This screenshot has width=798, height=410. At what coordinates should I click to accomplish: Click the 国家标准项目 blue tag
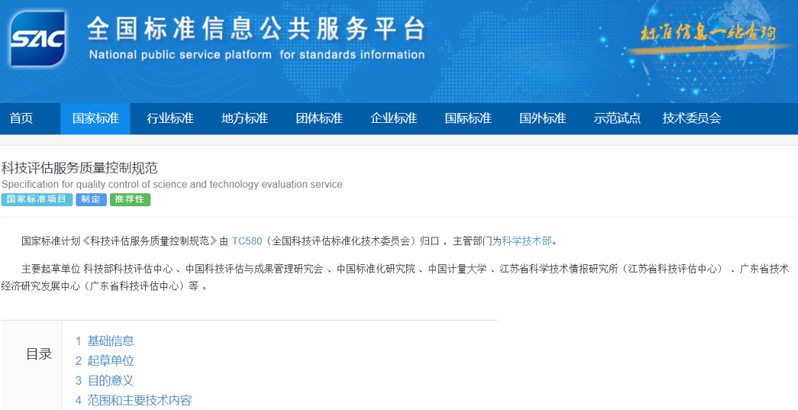pos(37,199)
